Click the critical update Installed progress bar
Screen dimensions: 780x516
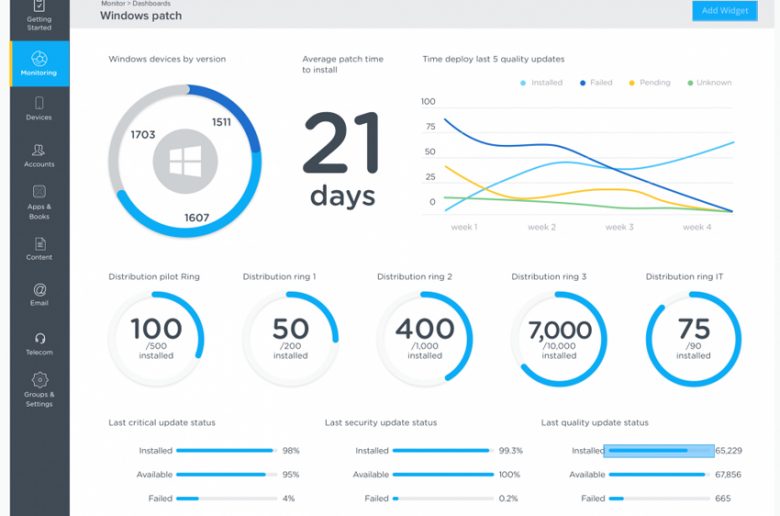click(x=226, y=450)
